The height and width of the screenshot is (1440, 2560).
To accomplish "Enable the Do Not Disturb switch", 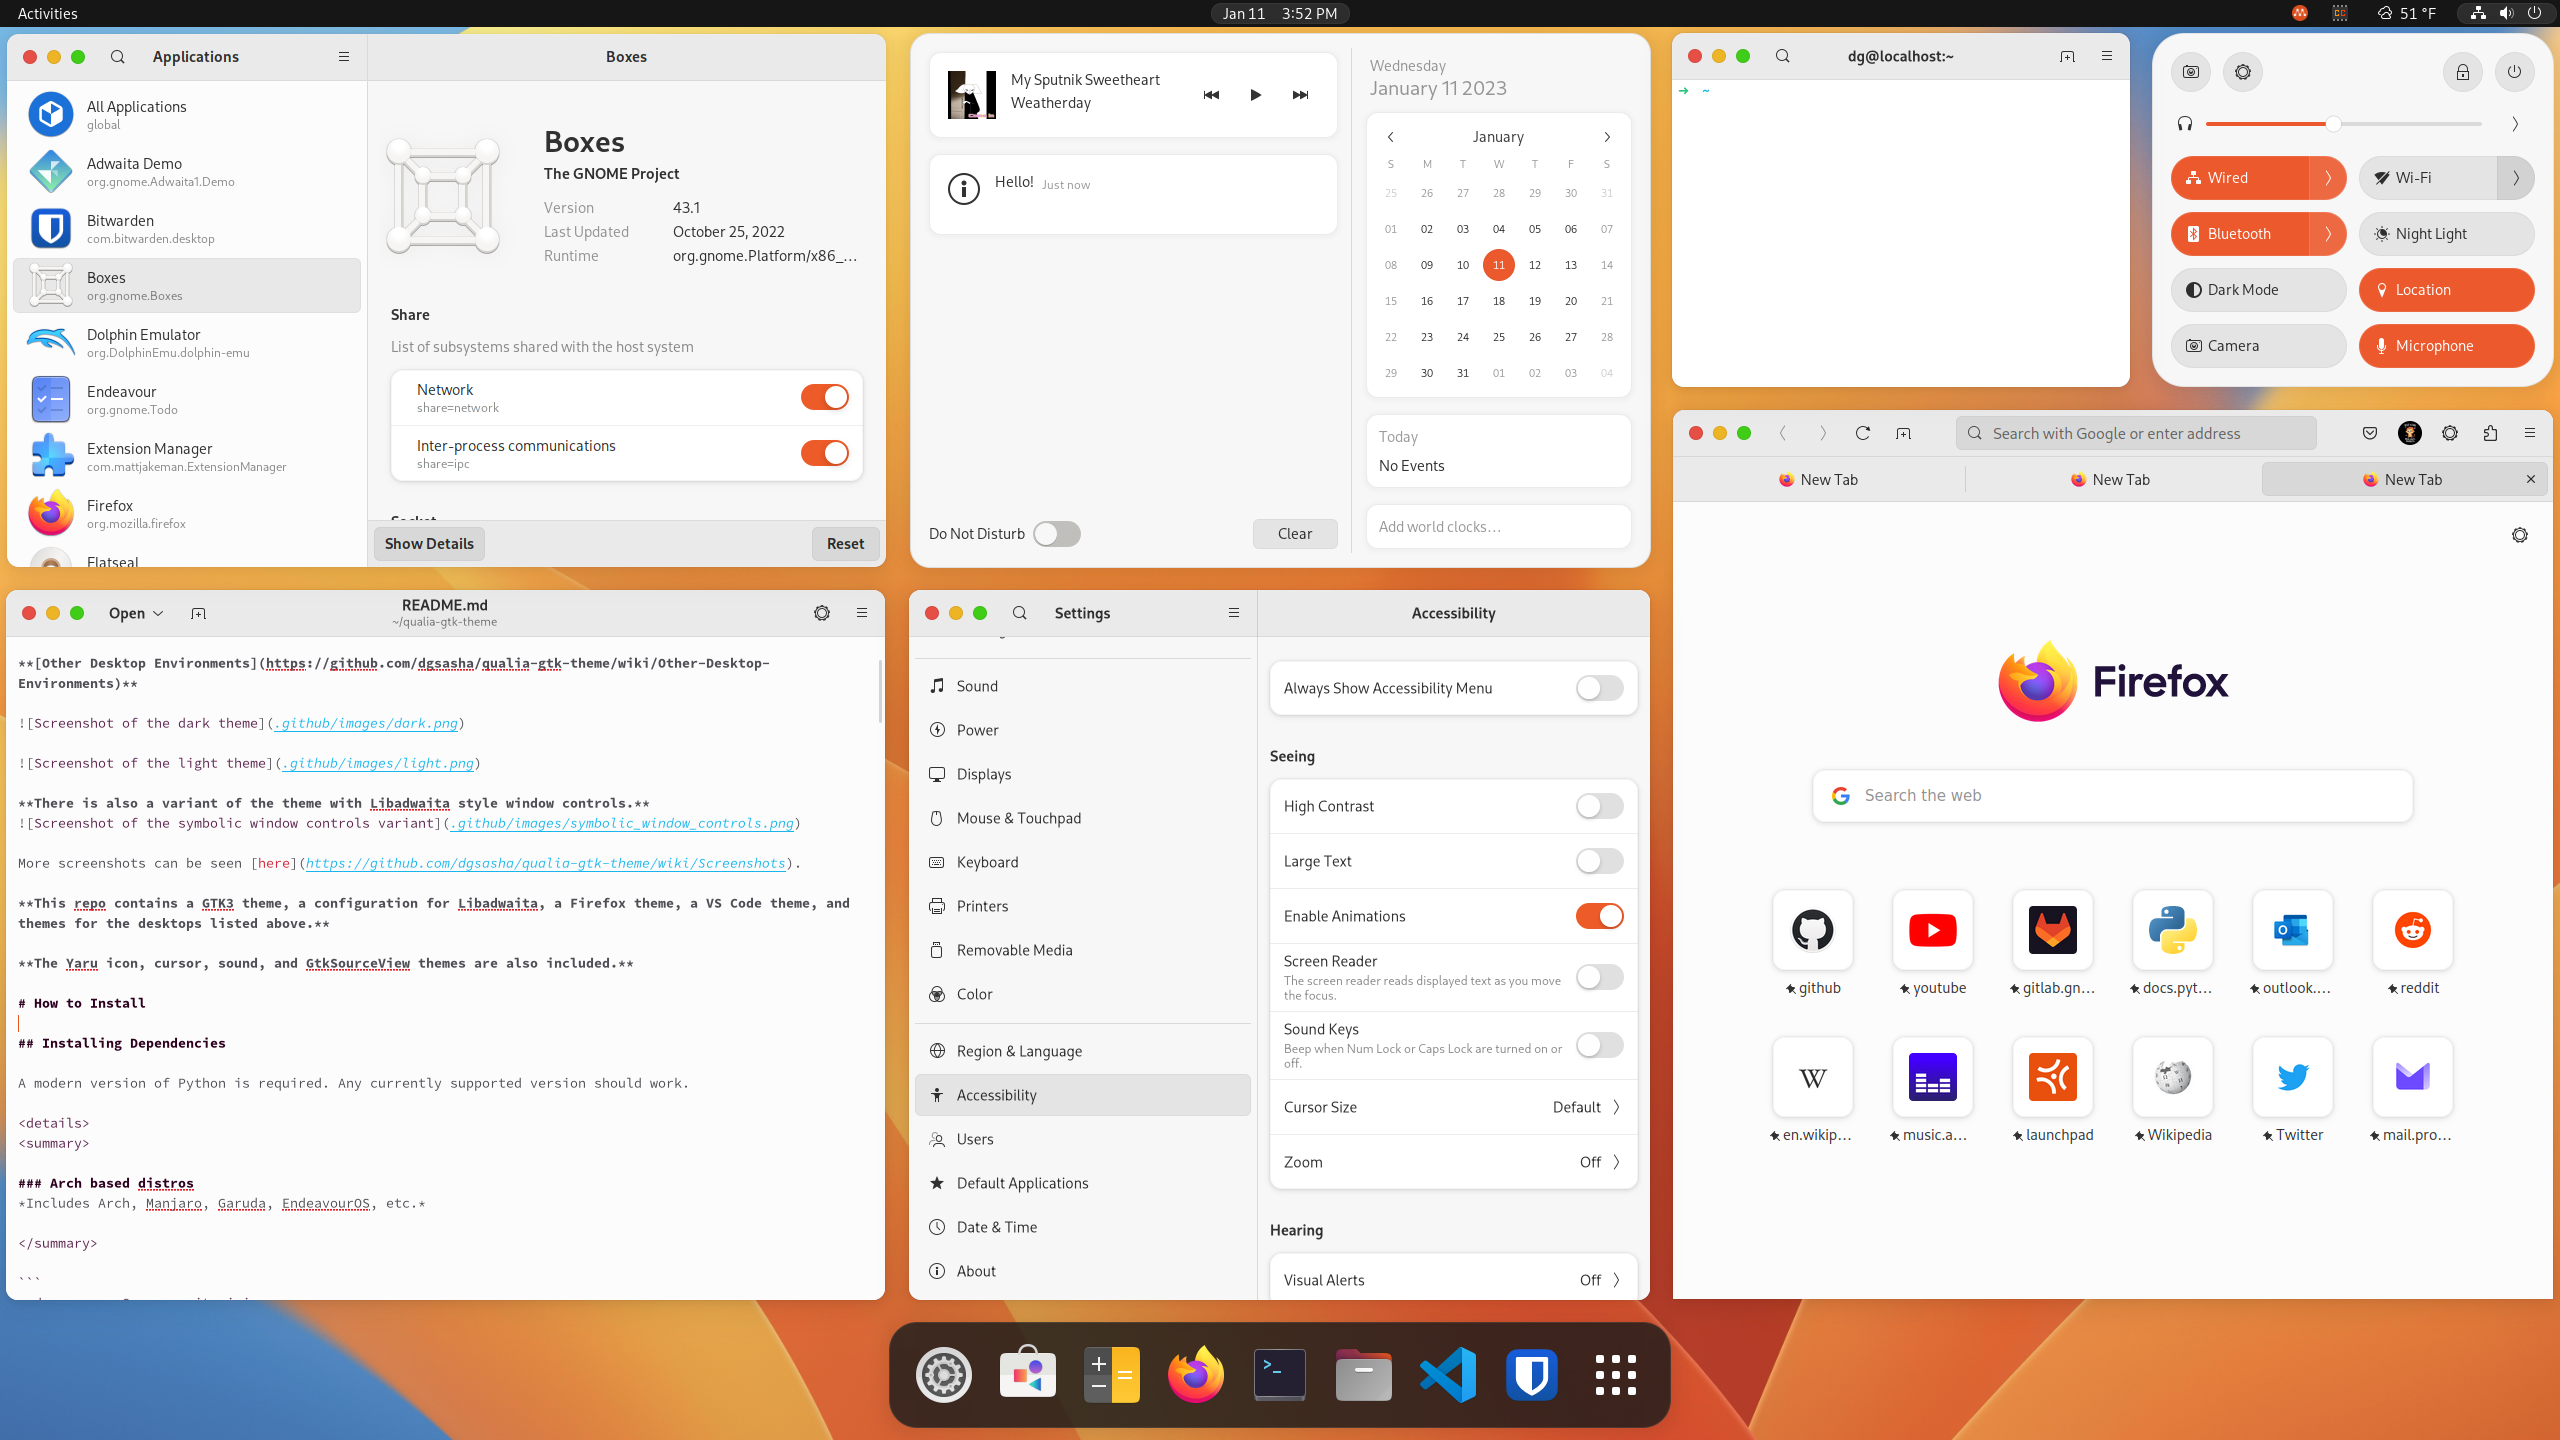I will 1056,534.
